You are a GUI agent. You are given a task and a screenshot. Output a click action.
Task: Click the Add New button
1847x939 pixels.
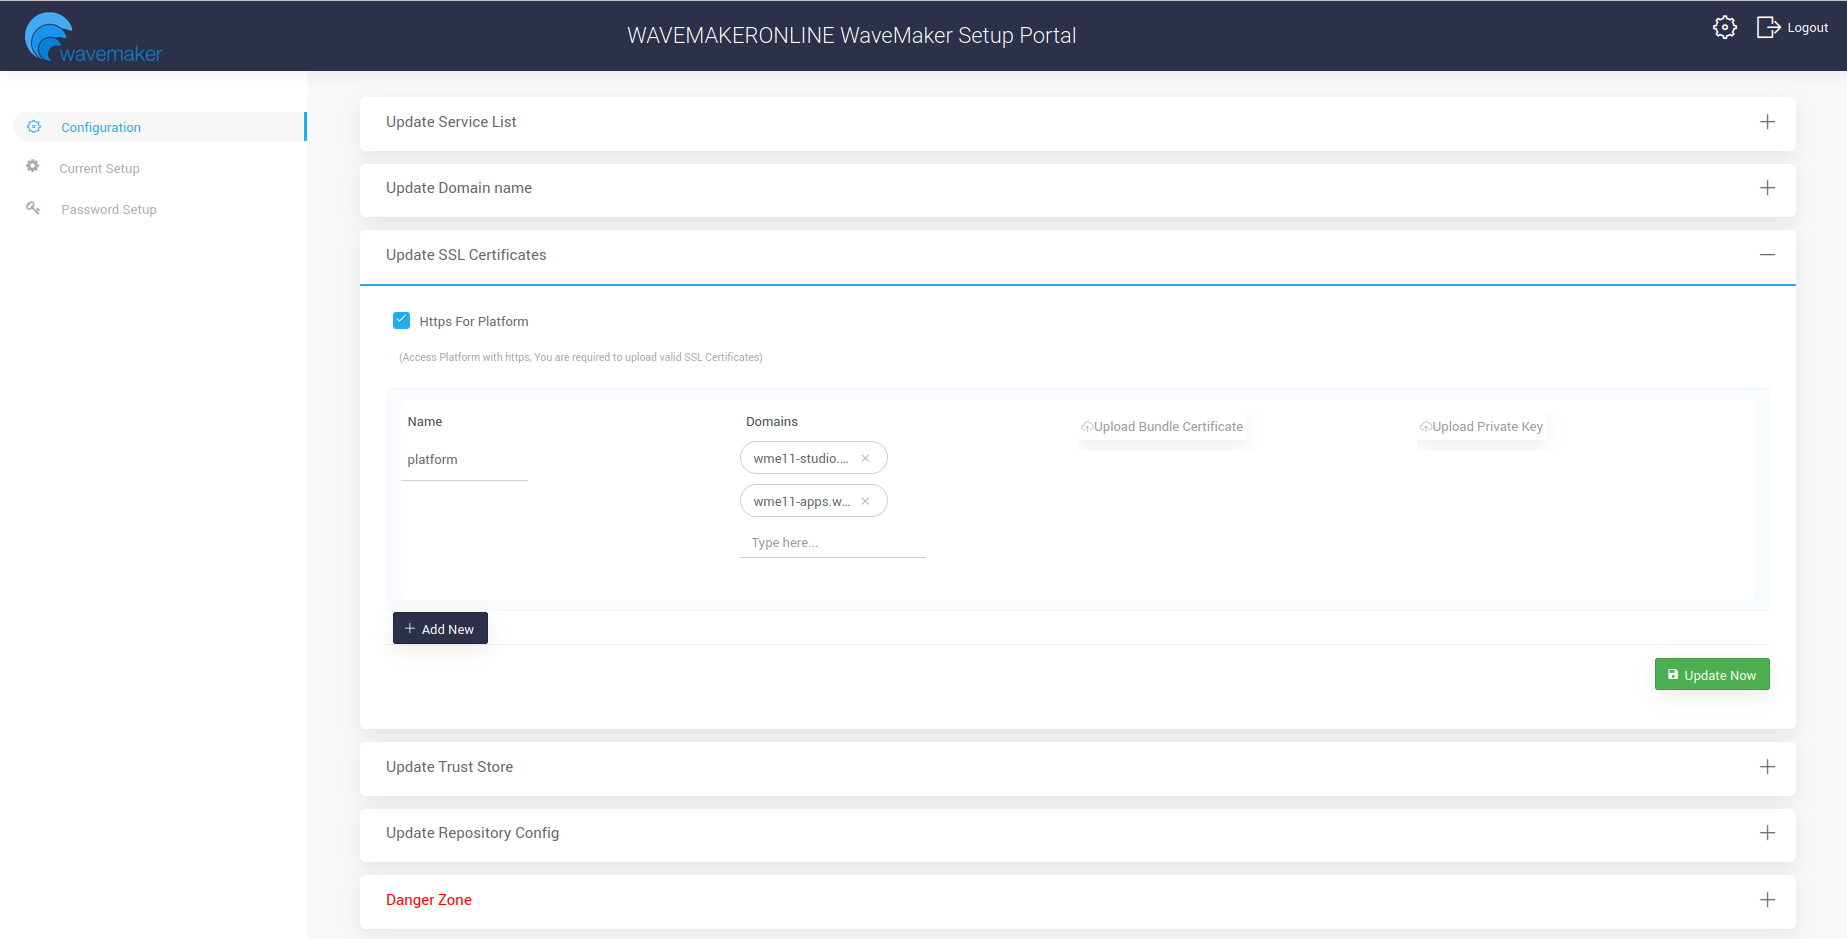440,629
